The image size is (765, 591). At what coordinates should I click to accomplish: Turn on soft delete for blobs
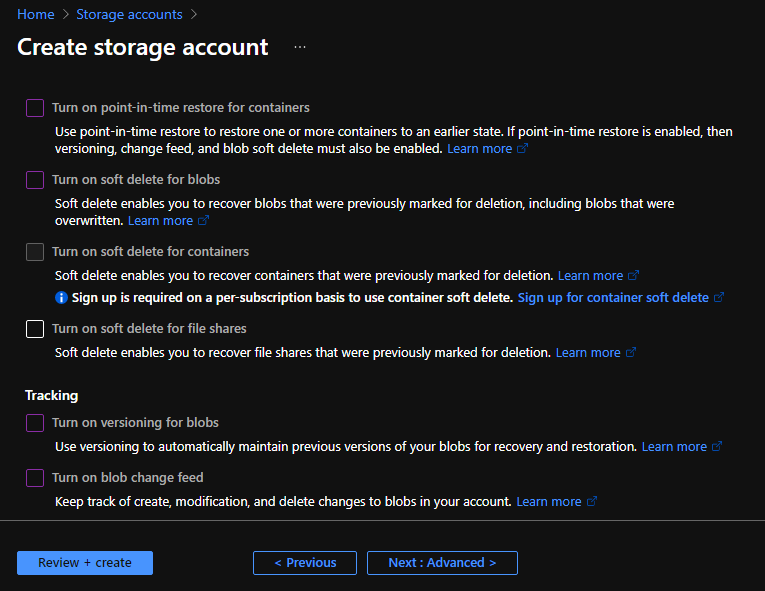(x=35, y=180)
